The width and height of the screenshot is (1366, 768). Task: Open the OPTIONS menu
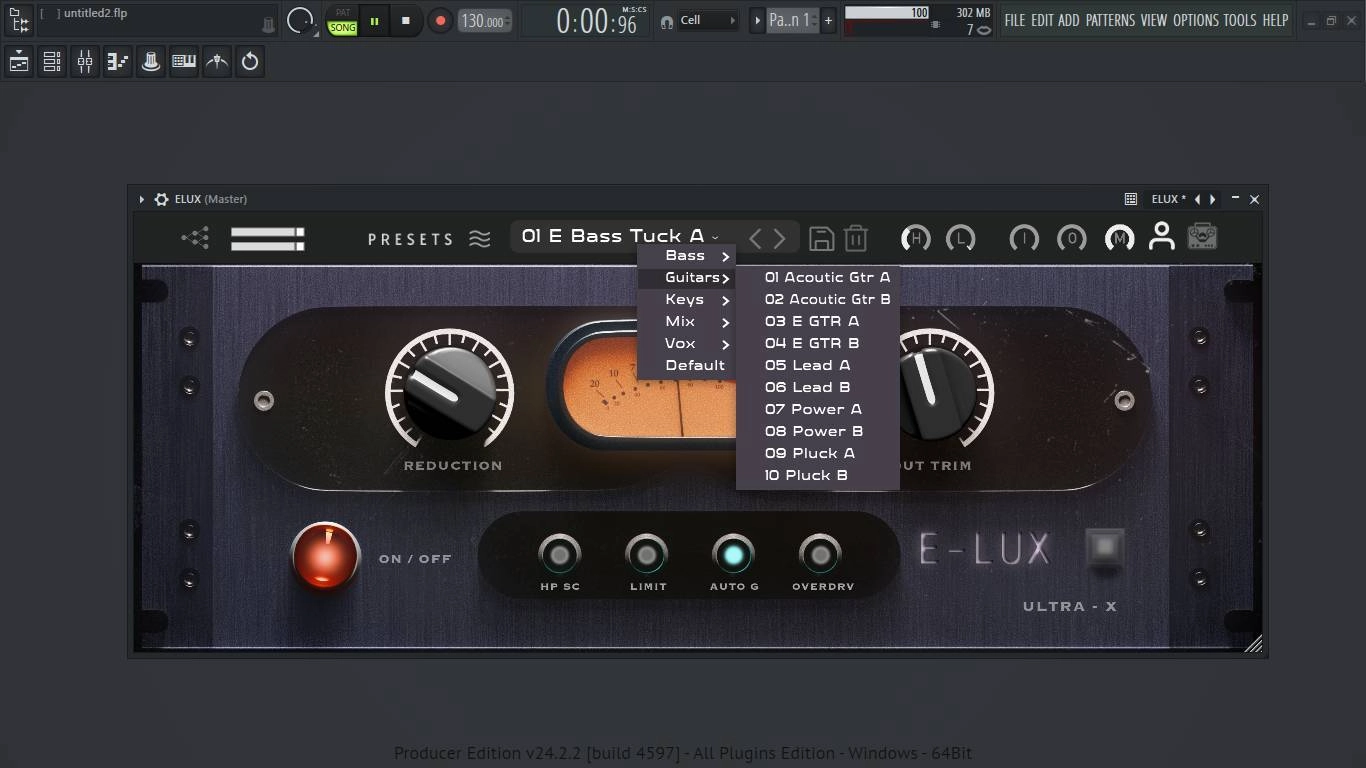(1195, 20)
